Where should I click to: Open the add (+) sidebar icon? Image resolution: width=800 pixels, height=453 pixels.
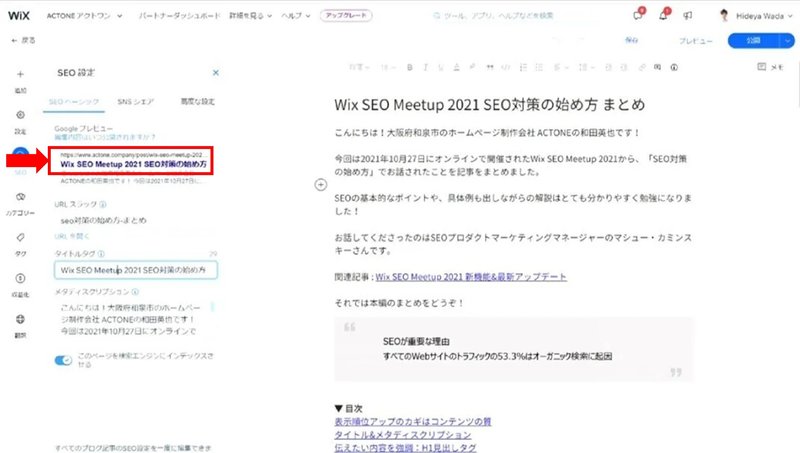[20, 74]
